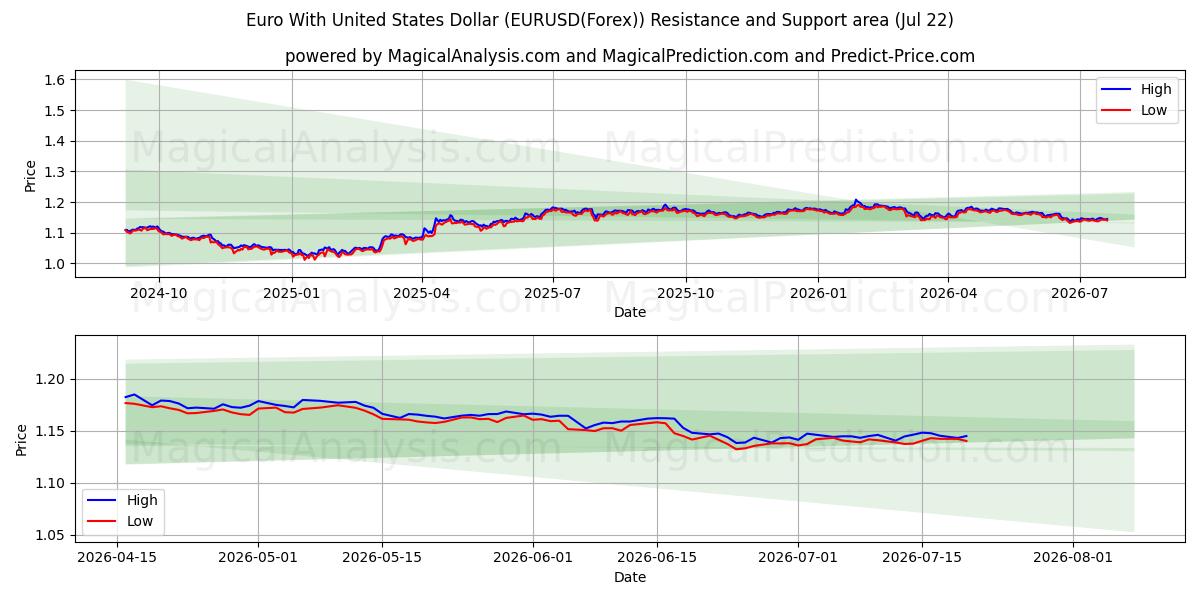1200x600 pixels.
Task: Click the '1.10' y-axis tick in the bottom chart
Action: (53, 484)
